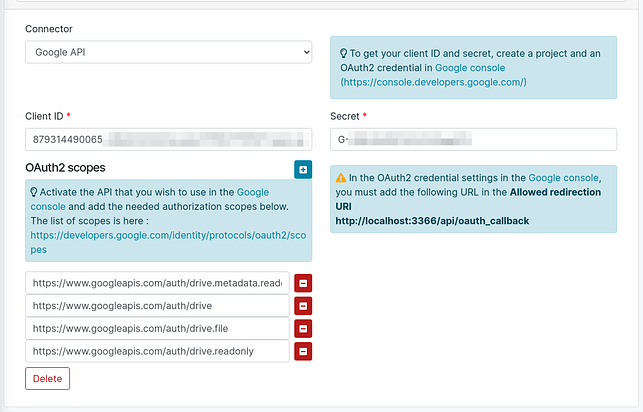Remove the drive.metadata.readonly scope

pos(303,282)
